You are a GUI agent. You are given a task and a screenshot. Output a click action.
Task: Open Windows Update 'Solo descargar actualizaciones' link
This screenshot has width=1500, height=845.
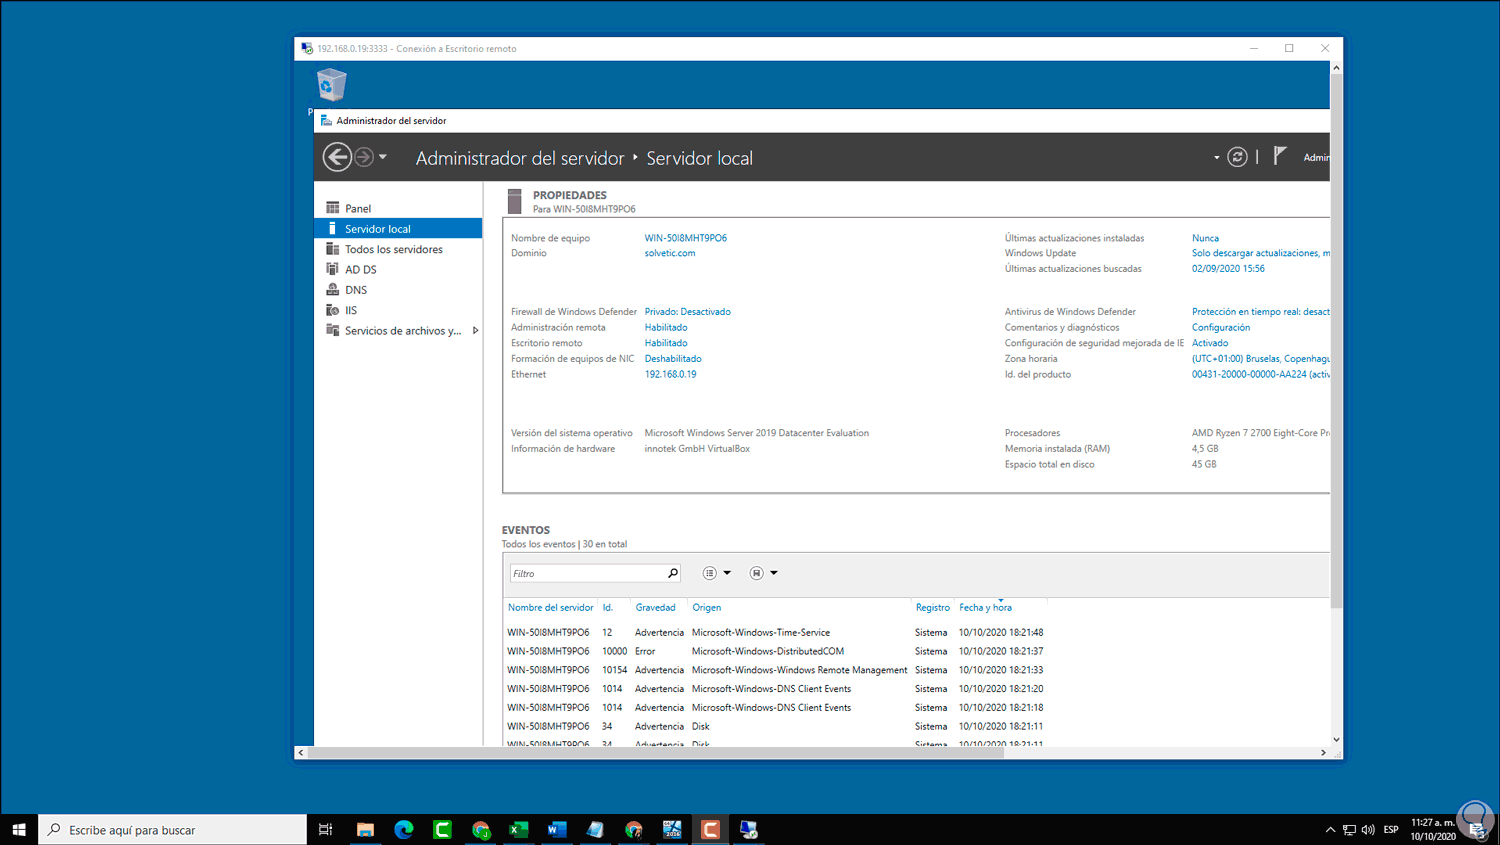coord(1261,253)
